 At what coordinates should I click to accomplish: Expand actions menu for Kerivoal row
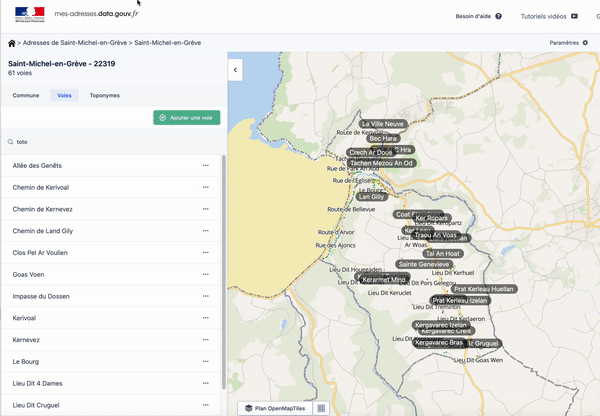coord(206,318)
